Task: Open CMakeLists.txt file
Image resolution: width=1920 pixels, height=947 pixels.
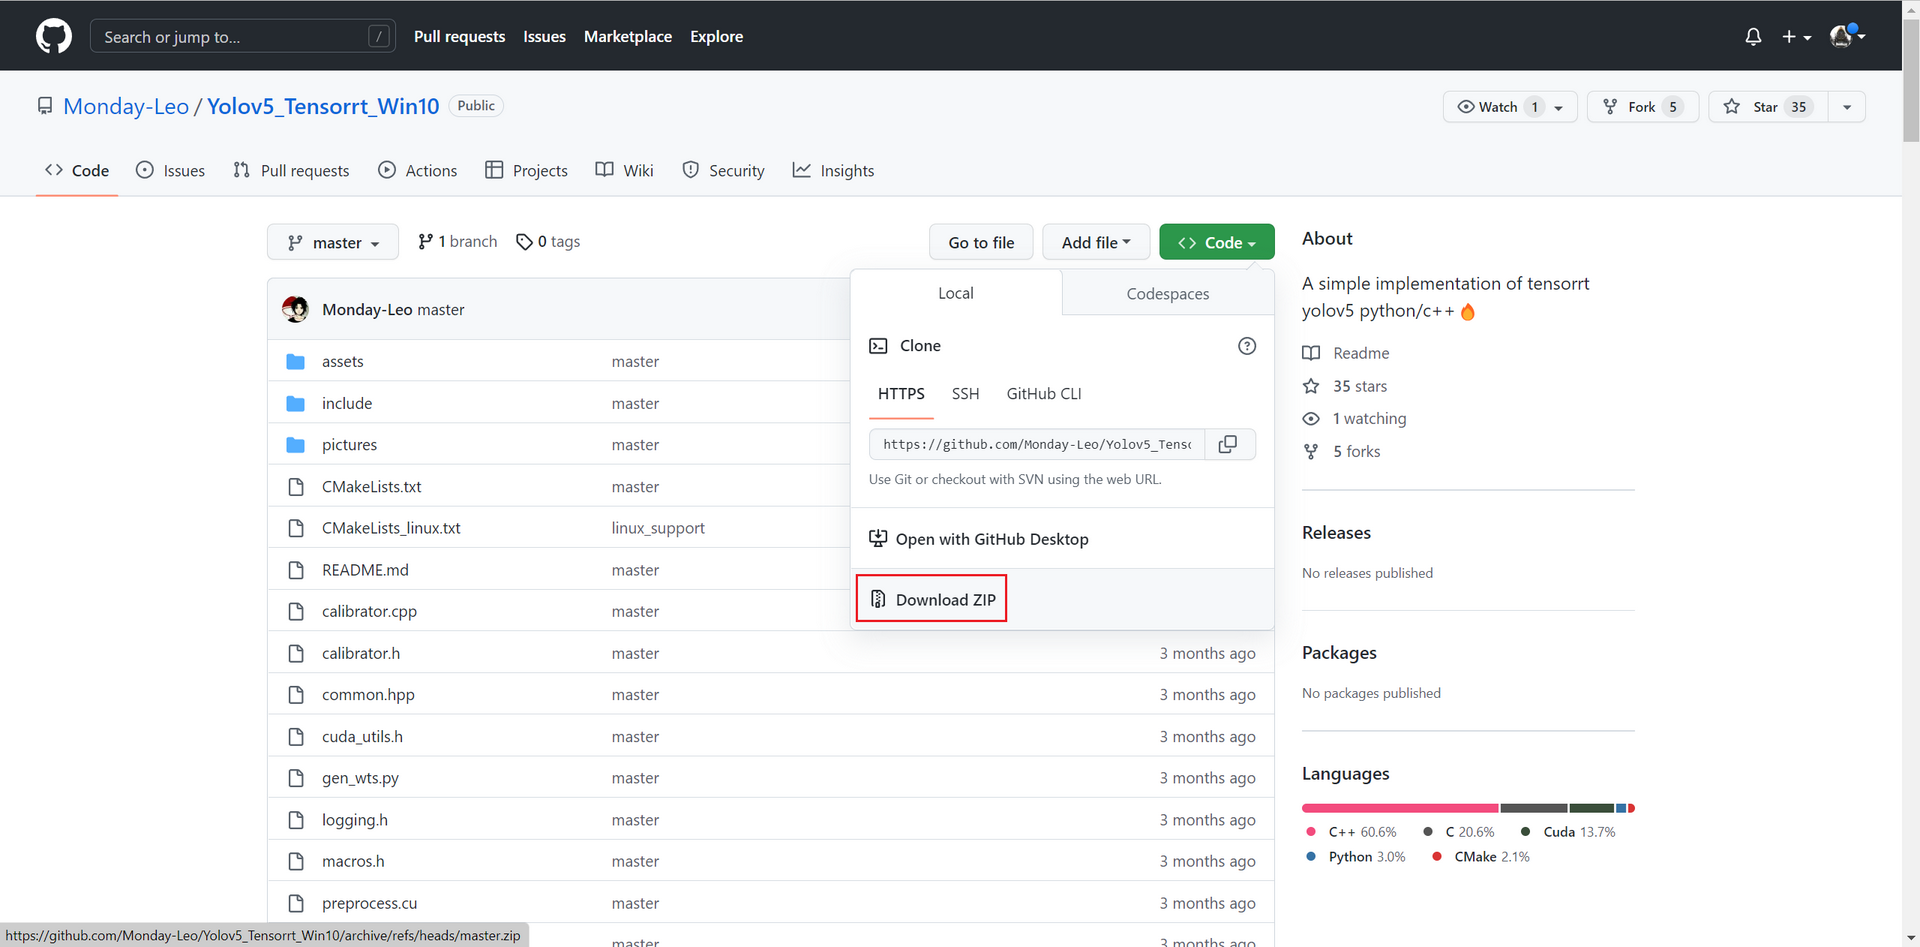Action: [371, 487]
